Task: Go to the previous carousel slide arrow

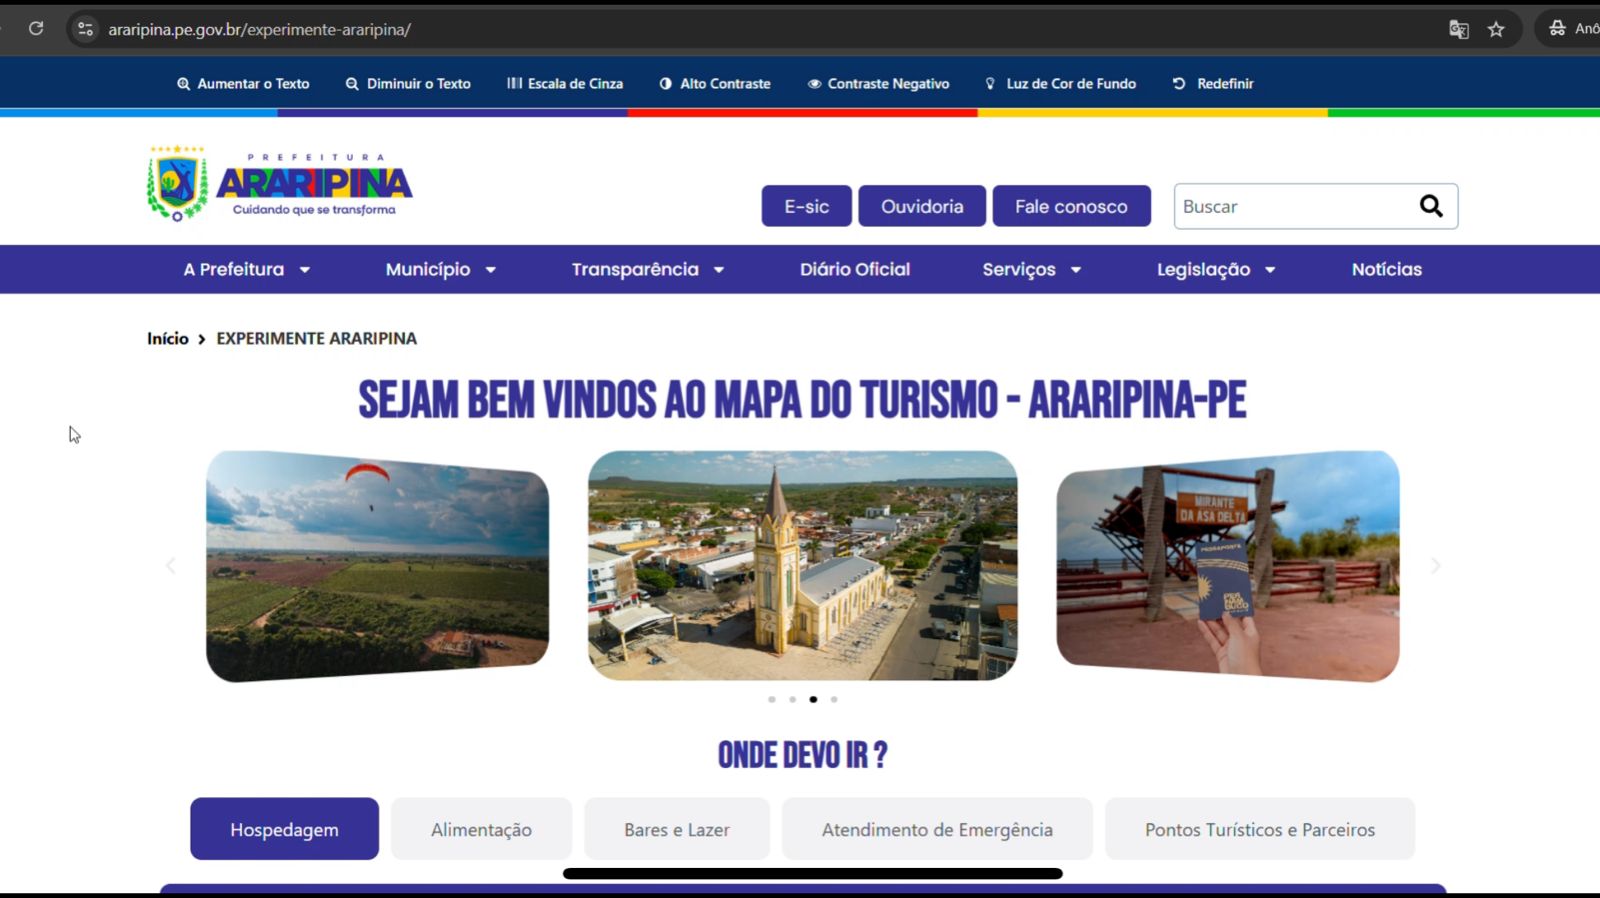Action: (x=171, y=566)
